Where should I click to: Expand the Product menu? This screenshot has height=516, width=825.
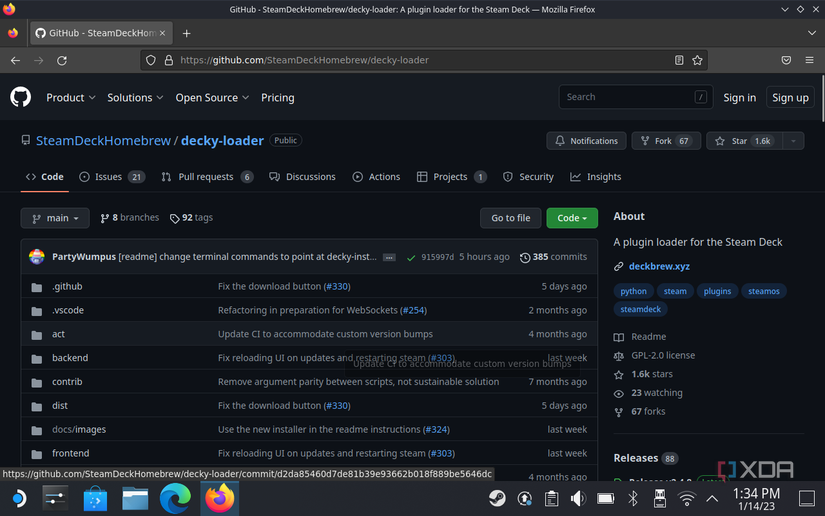(71, 98)
